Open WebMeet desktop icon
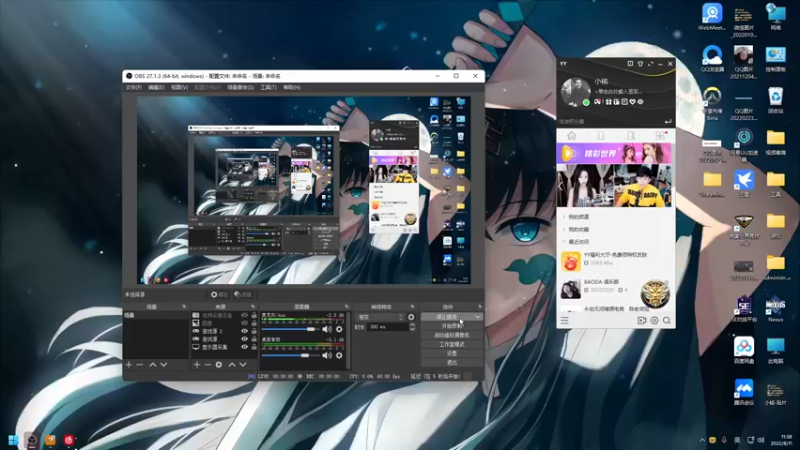 tap(712, 17)
